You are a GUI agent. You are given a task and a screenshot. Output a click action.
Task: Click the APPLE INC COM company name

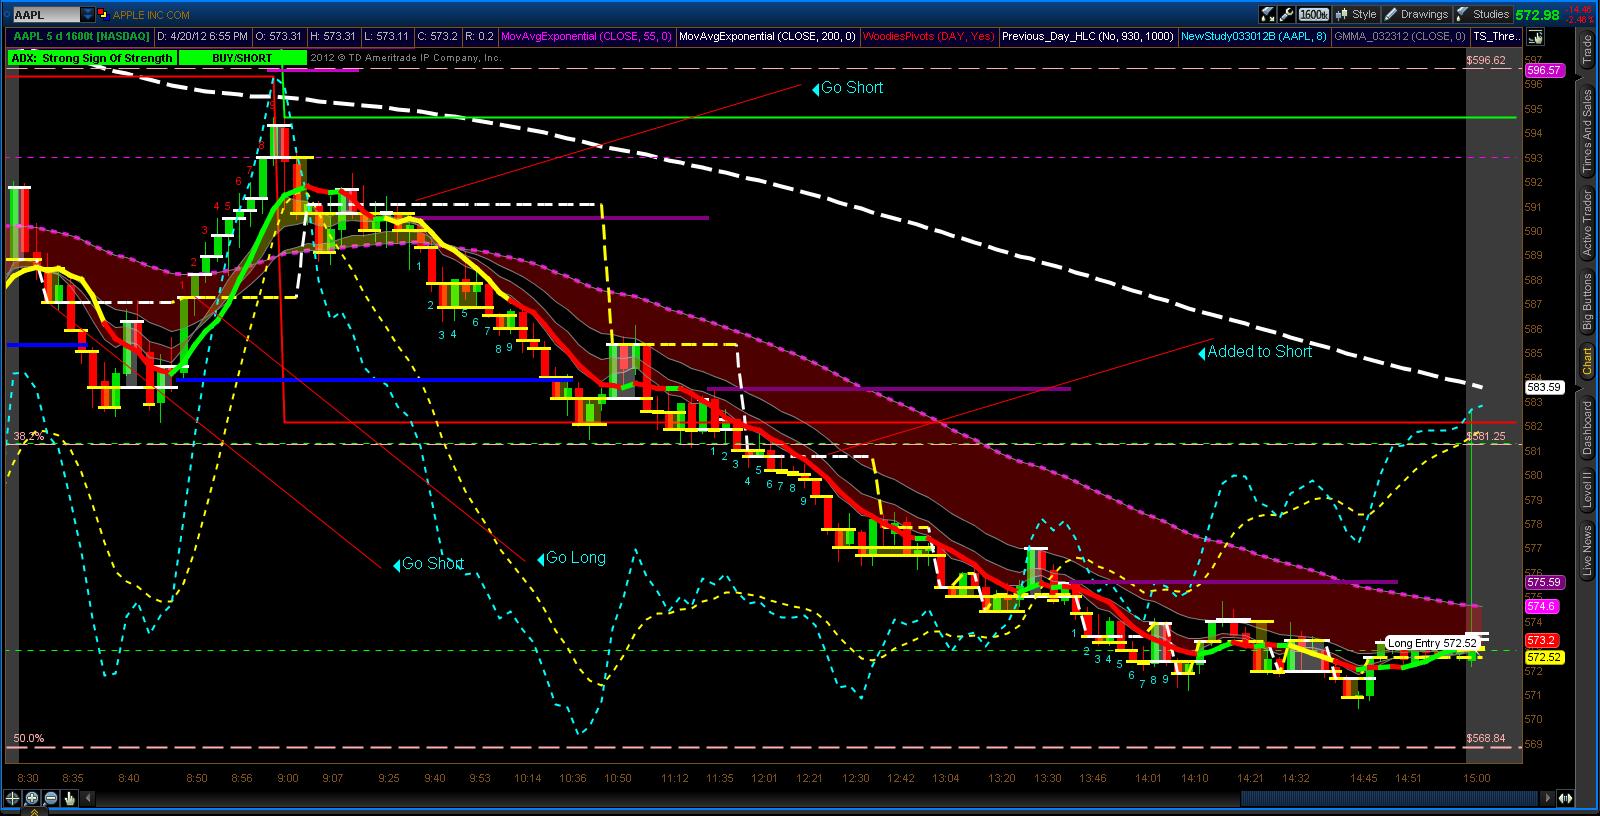point(151,15)
